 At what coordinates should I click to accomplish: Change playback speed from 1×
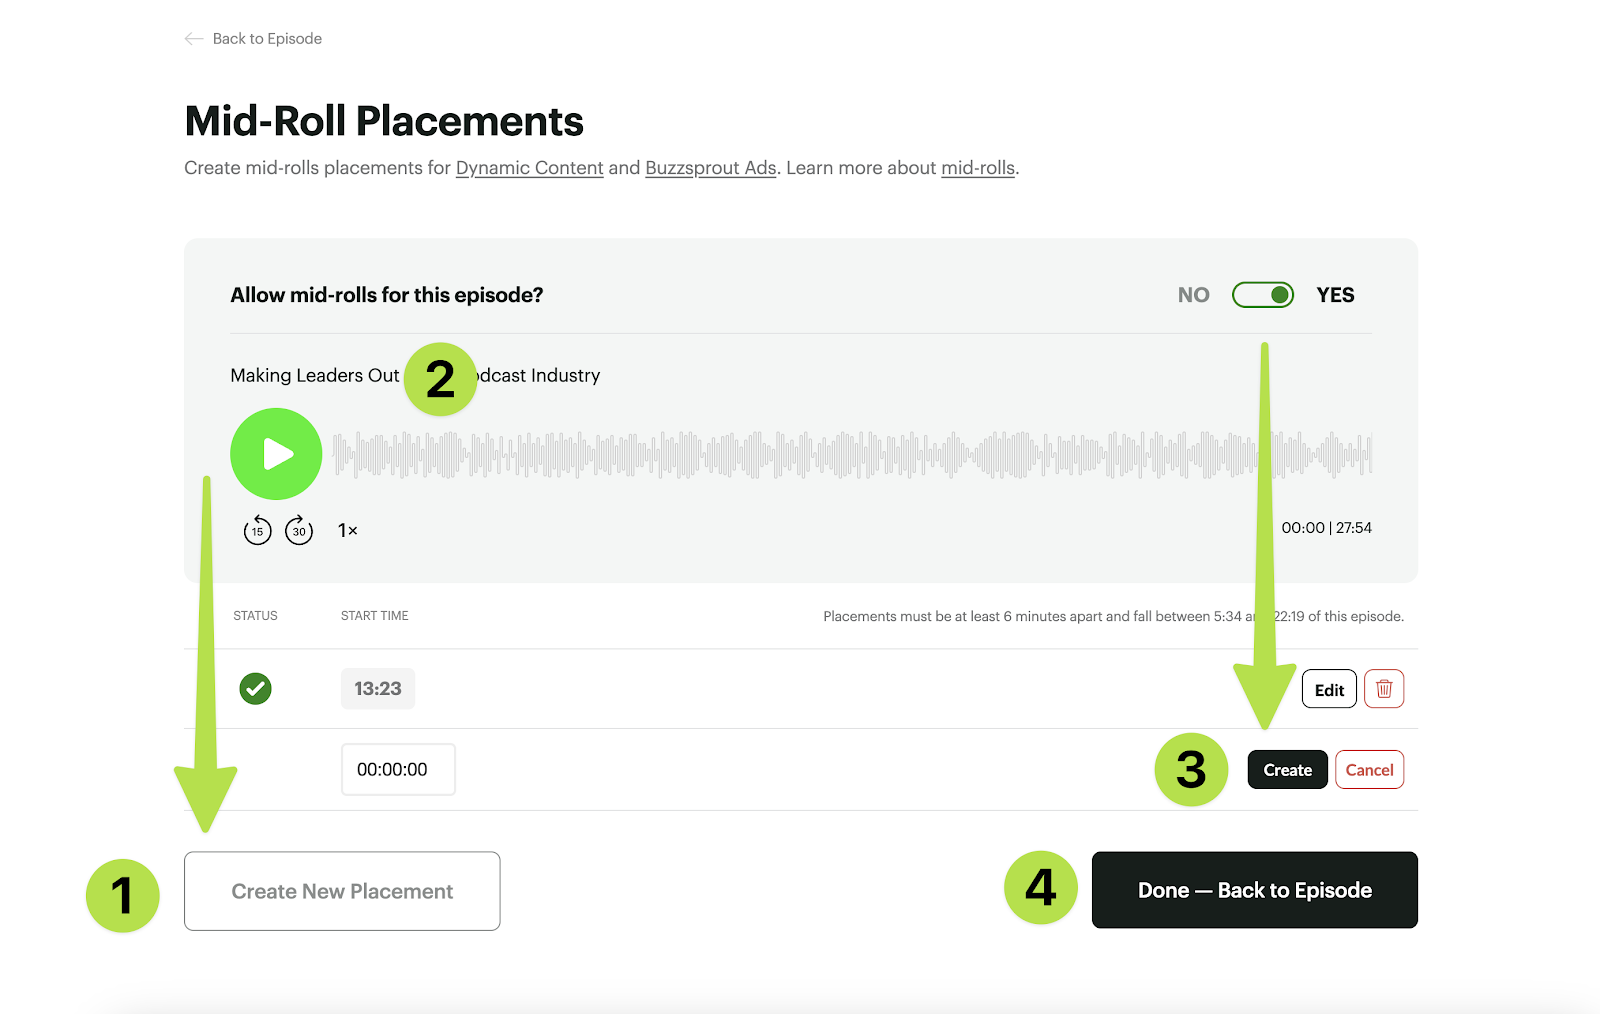point(348,530)
